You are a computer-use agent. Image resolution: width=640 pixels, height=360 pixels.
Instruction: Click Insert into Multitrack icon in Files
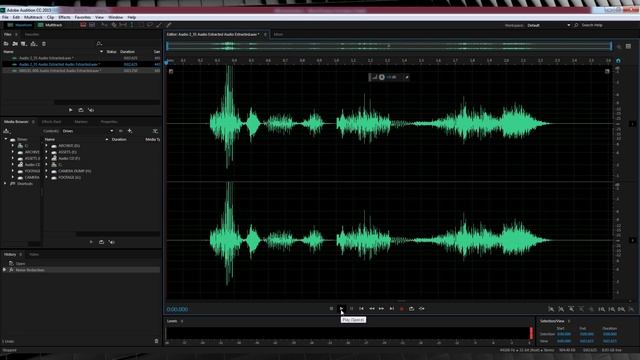(33, 44)
